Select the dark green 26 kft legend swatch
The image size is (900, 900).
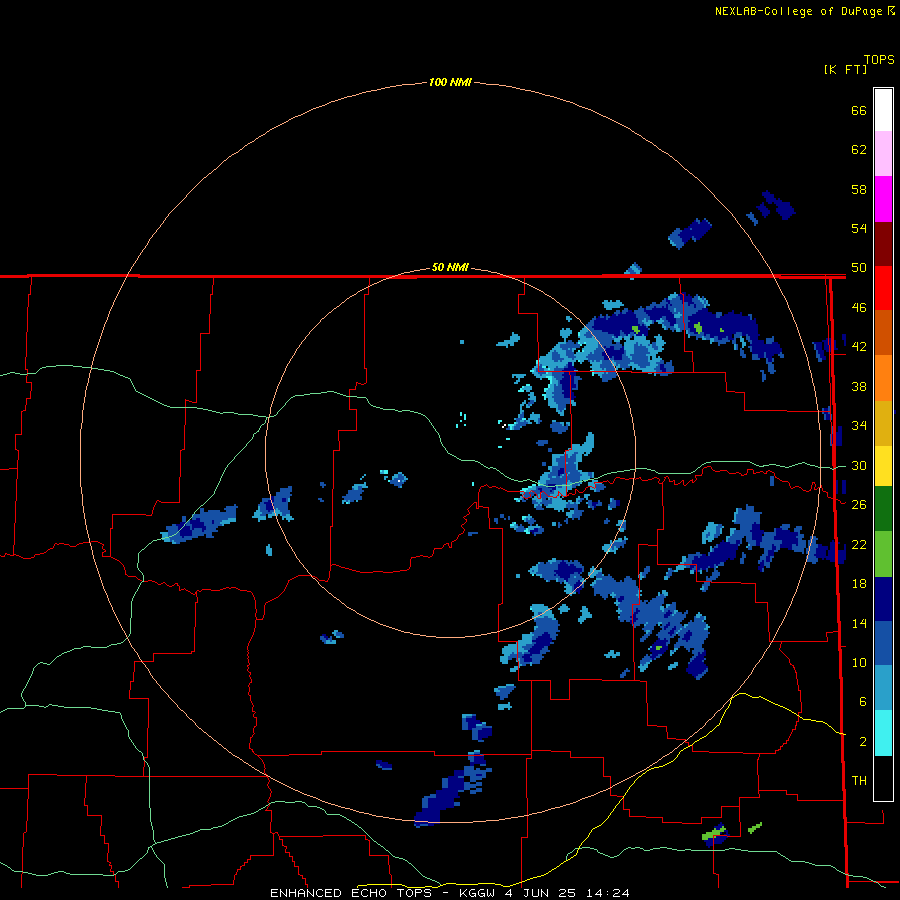point(883,508)
